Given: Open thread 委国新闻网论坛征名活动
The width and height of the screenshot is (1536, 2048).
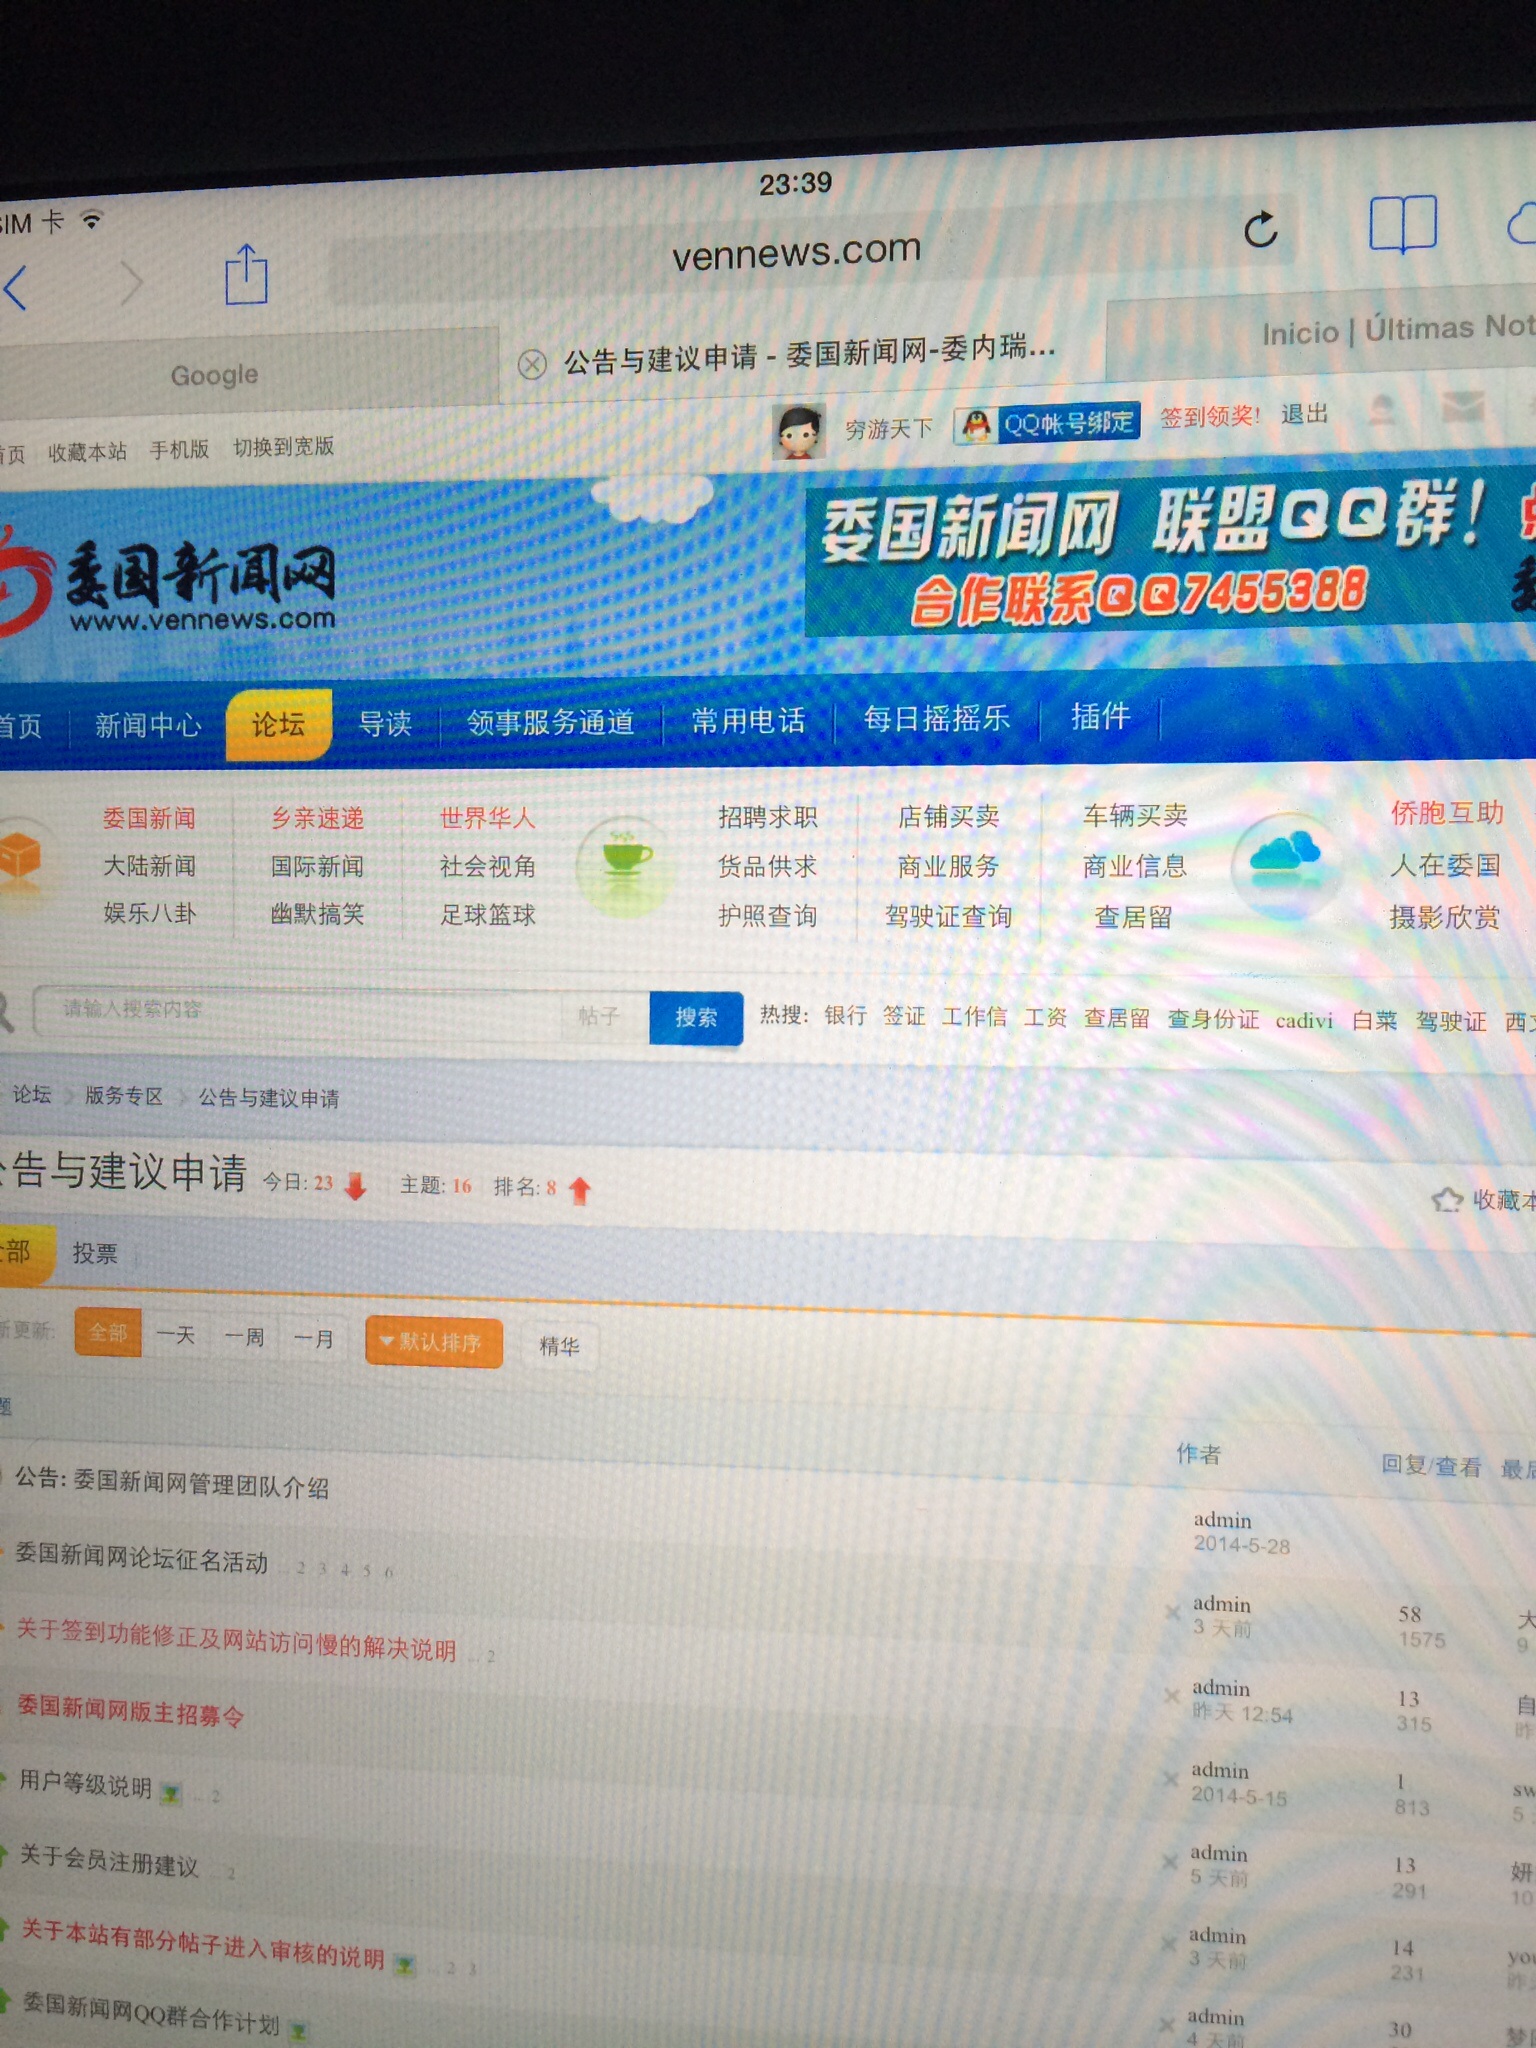Looking at the screenshot, I should point(141,1559).
